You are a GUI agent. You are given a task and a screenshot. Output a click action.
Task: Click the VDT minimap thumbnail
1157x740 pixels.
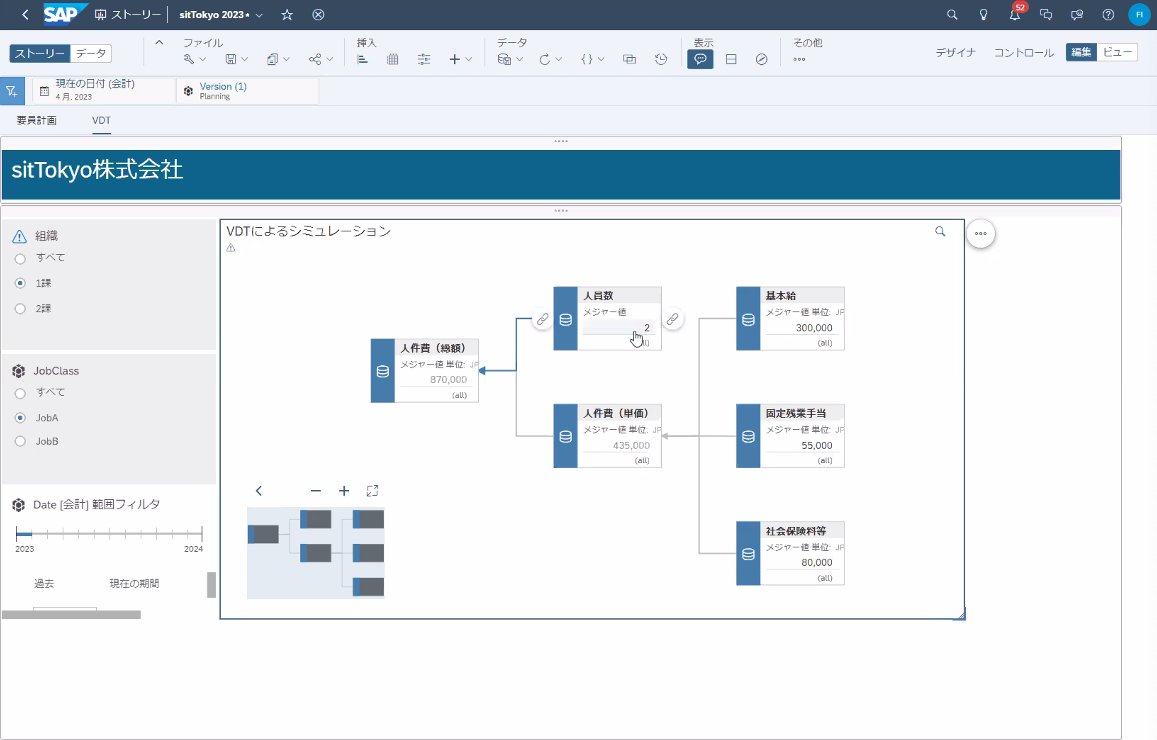pyautogui.click(x=315, y=552)
